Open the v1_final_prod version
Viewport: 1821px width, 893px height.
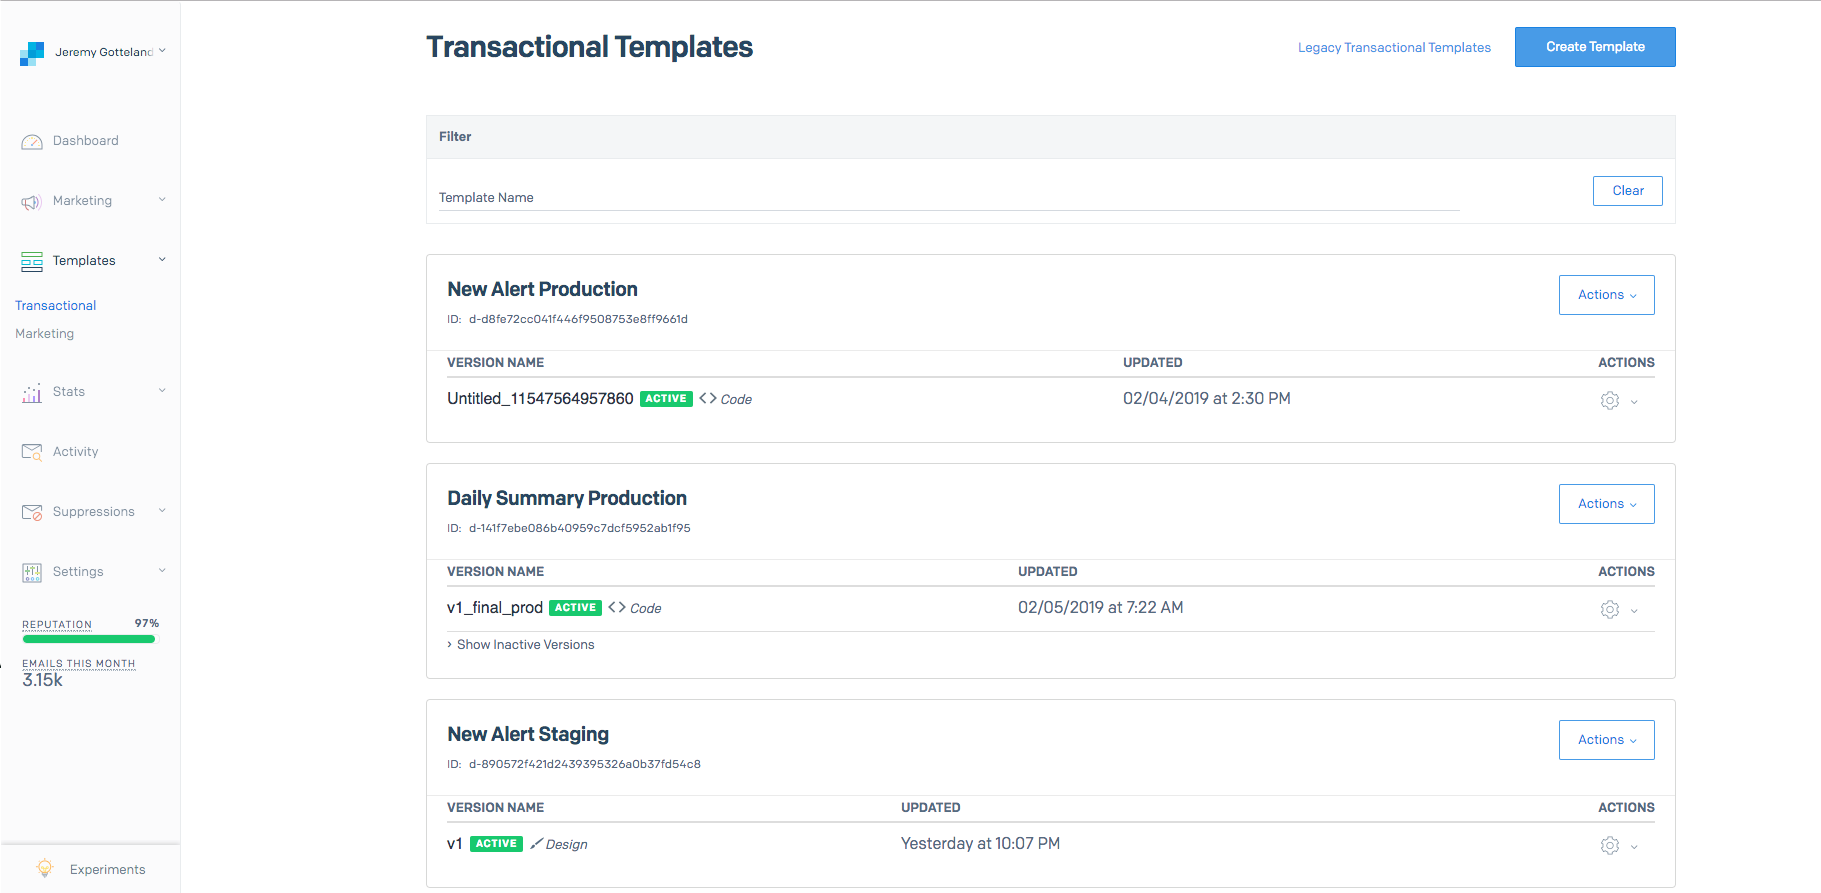pos(494,608)
